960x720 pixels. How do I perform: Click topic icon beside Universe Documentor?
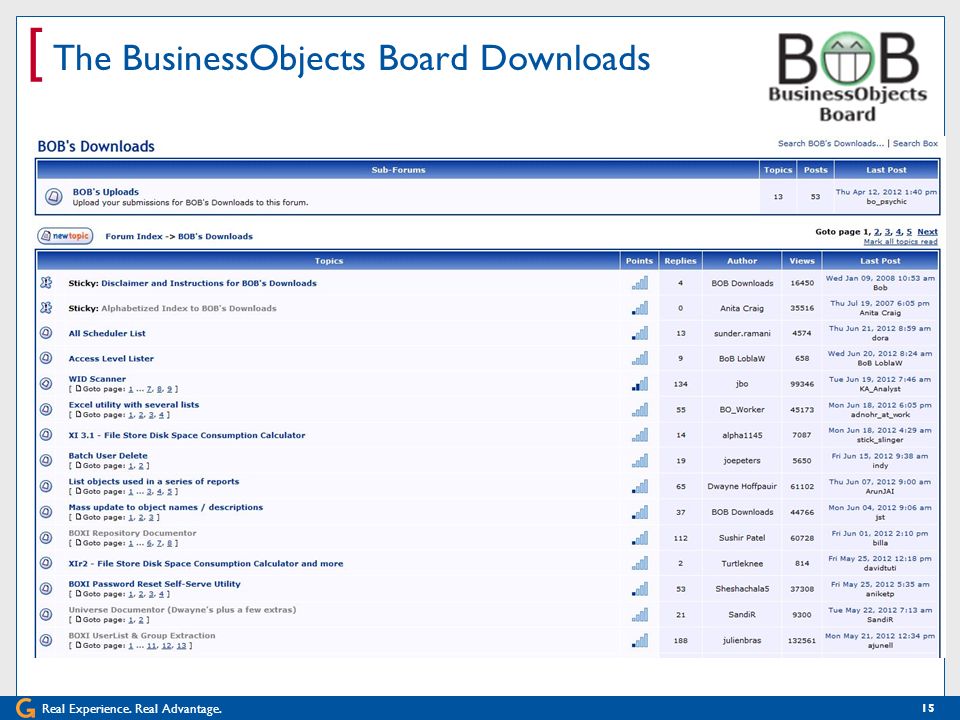click(x=46, y=614)
